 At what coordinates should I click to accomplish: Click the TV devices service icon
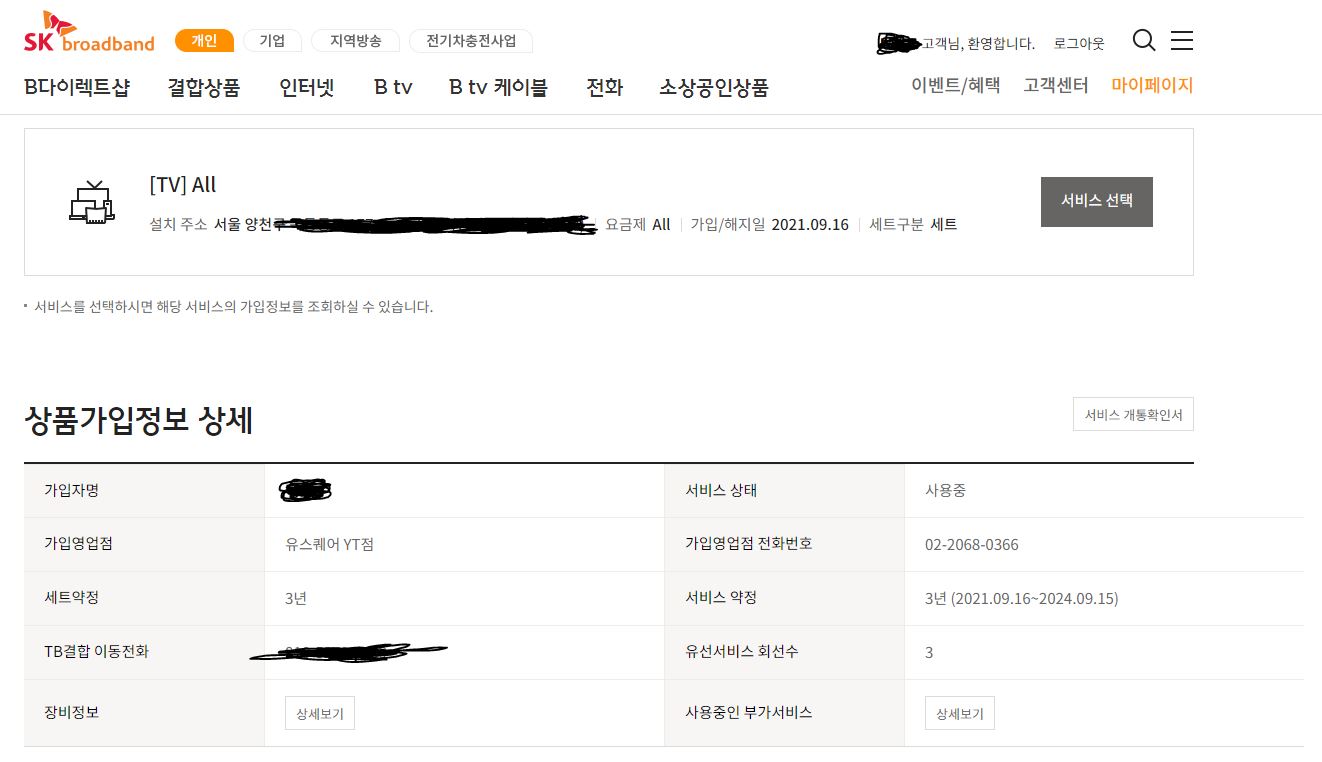(91, 202)
